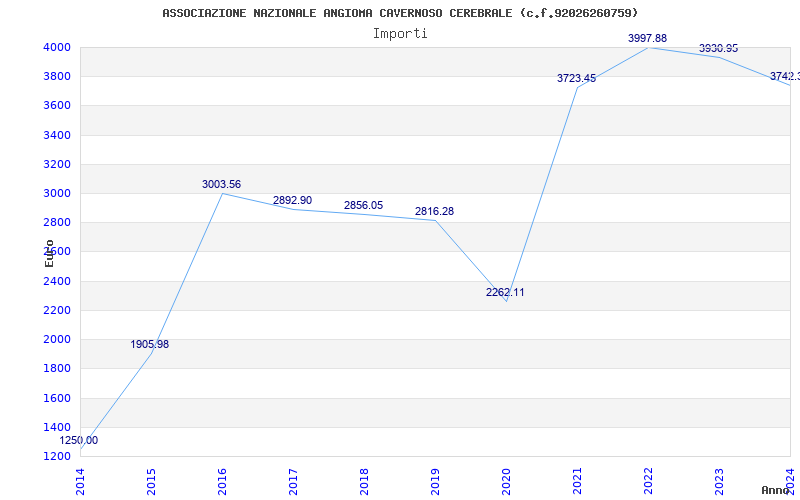Click the 'Anno' x-axis title

pos(776,490)
